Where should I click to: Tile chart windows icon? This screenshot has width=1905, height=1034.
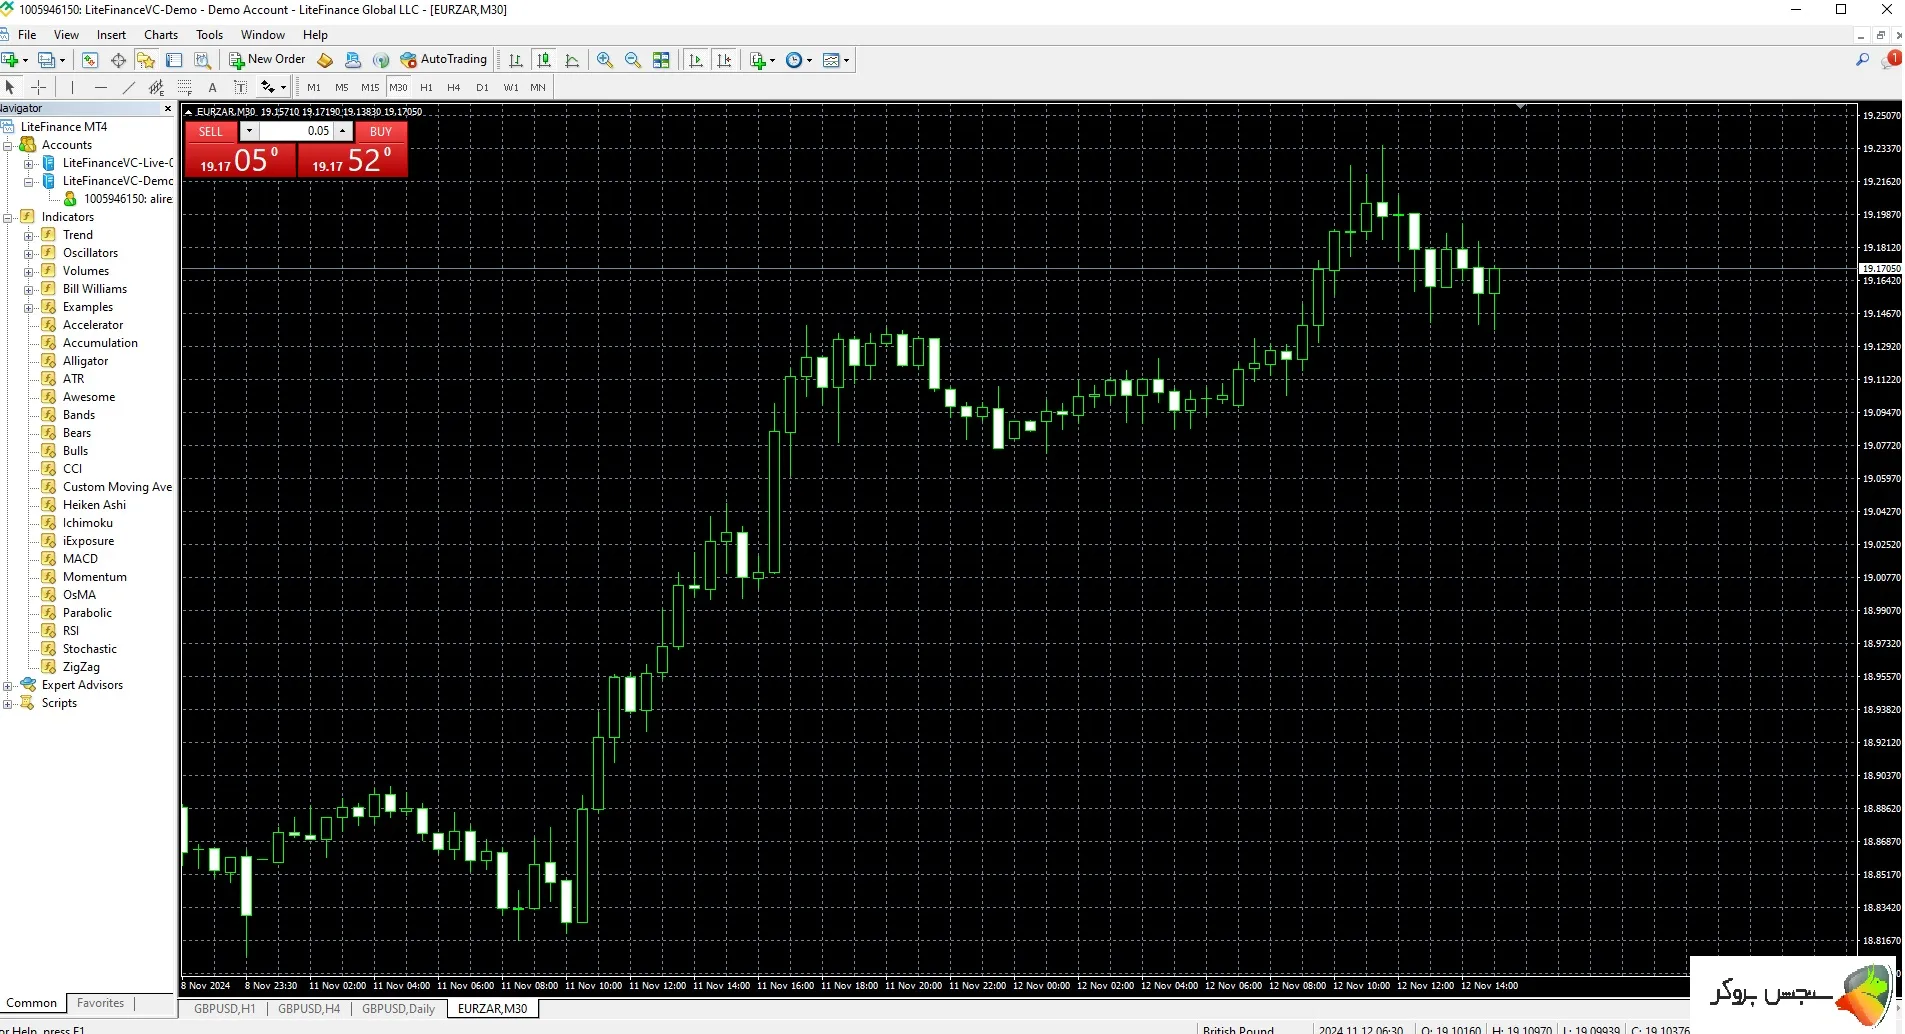[x=661, y=60]
